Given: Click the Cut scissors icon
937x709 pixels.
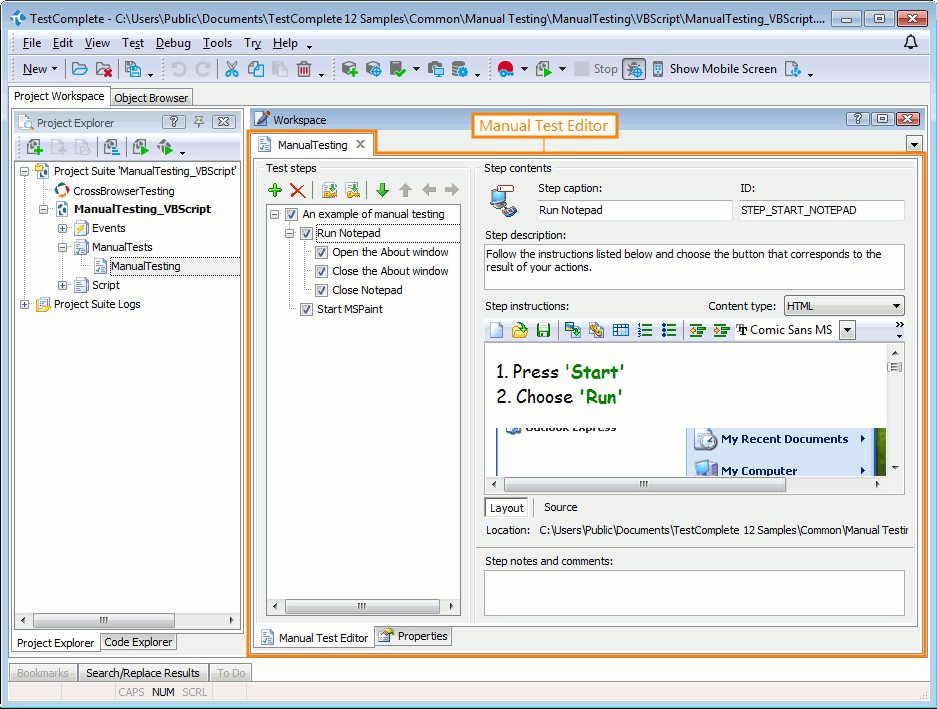Looking at the screenshot, I should pos(231,69).
